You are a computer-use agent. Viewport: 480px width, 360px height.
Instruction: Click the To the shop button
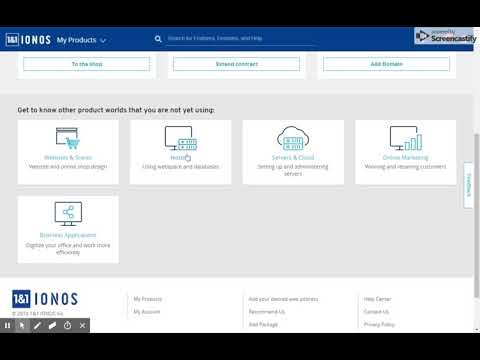(x=87, y=64)
